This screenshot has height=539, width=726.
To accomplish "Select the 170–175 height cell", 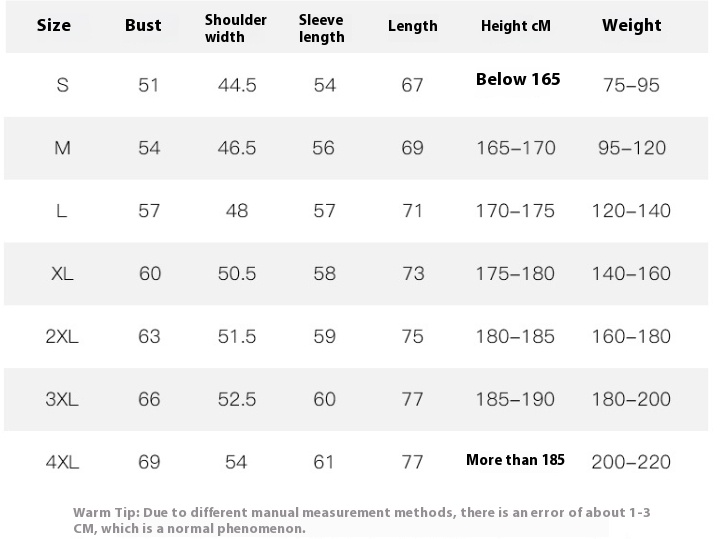I will click(x=515, y=211).
